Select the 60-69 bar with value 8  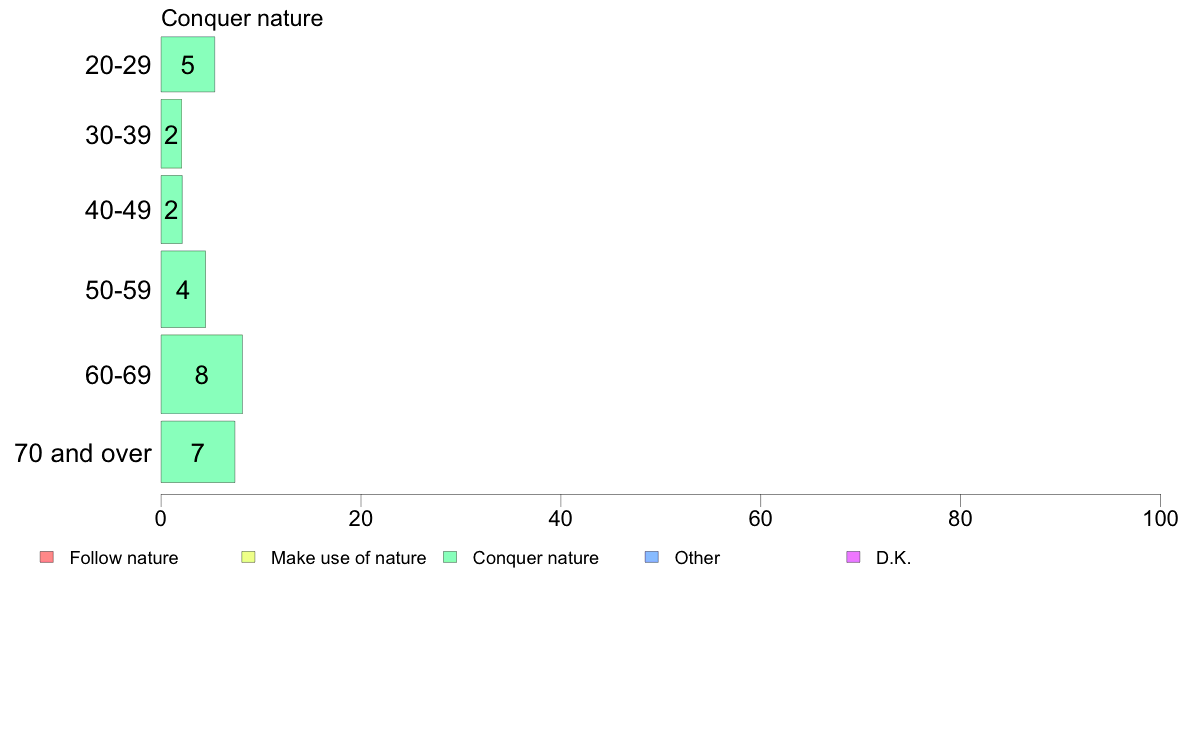(x=202, y=374)
